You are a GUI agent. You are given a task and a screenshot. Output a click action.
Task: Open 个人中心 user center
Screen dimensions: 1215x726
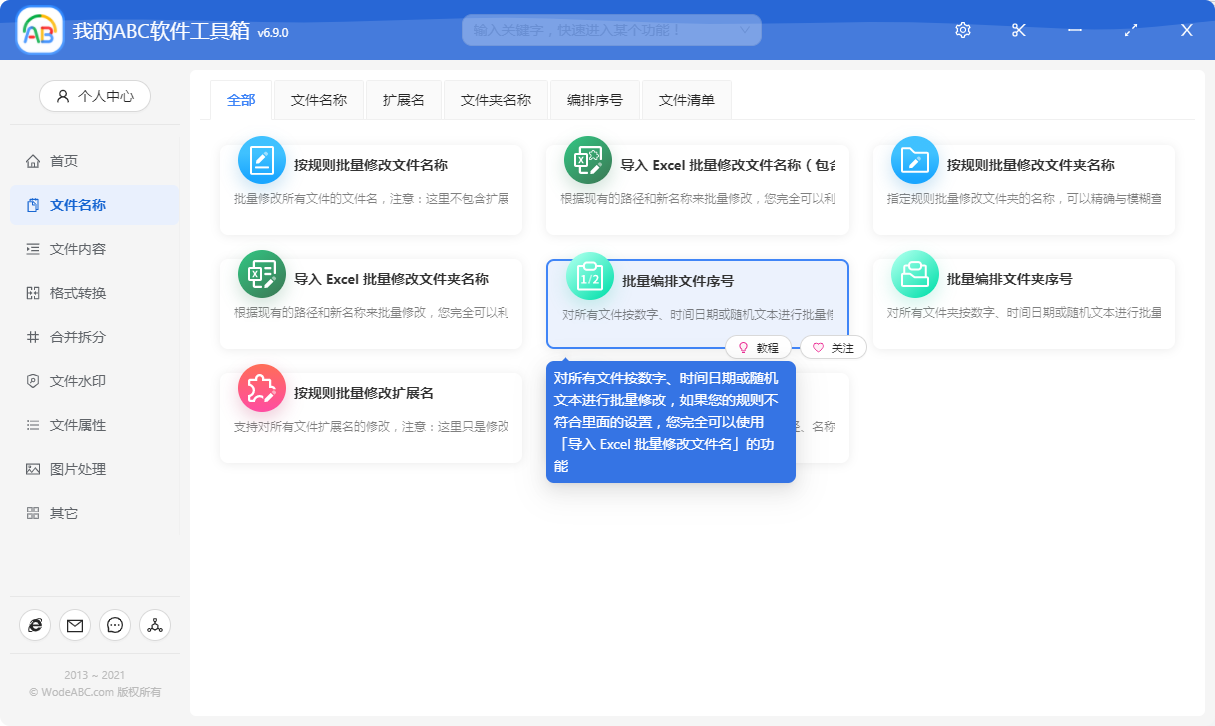pyautogui.click(x=95, y=96)
